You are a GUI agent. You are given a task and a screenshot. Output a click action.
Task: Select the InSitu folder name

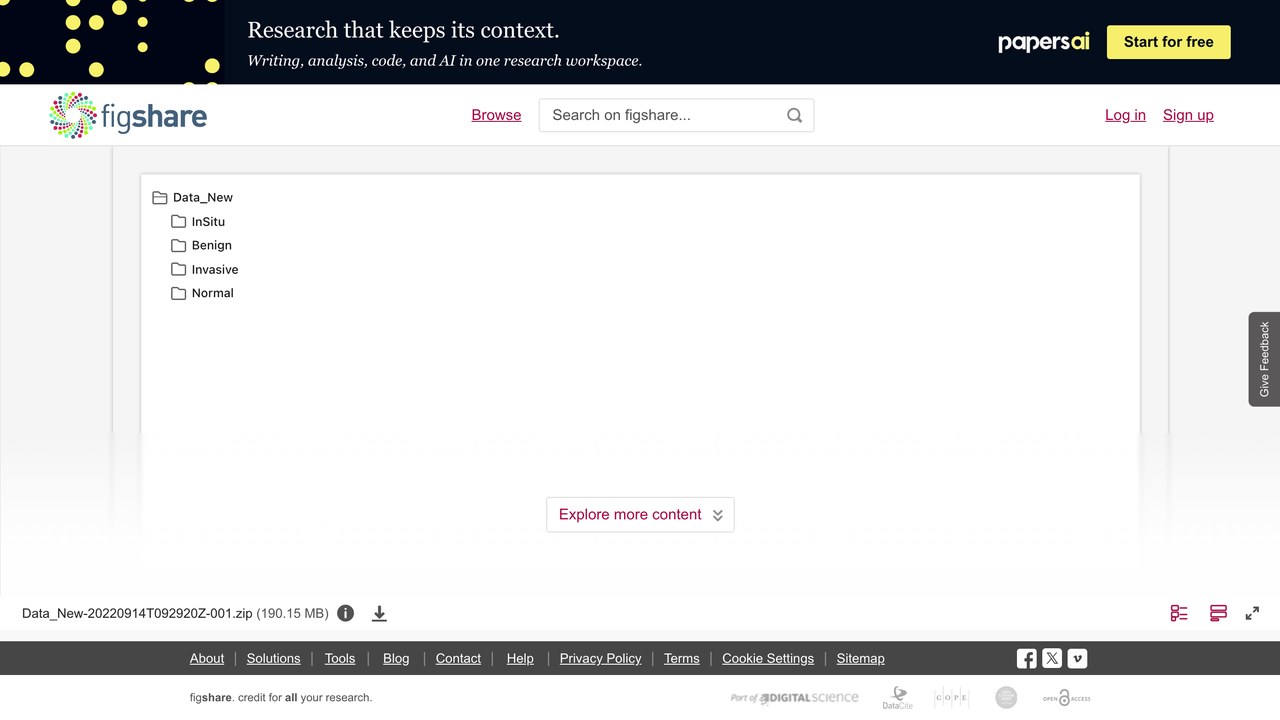coord(208,221)
